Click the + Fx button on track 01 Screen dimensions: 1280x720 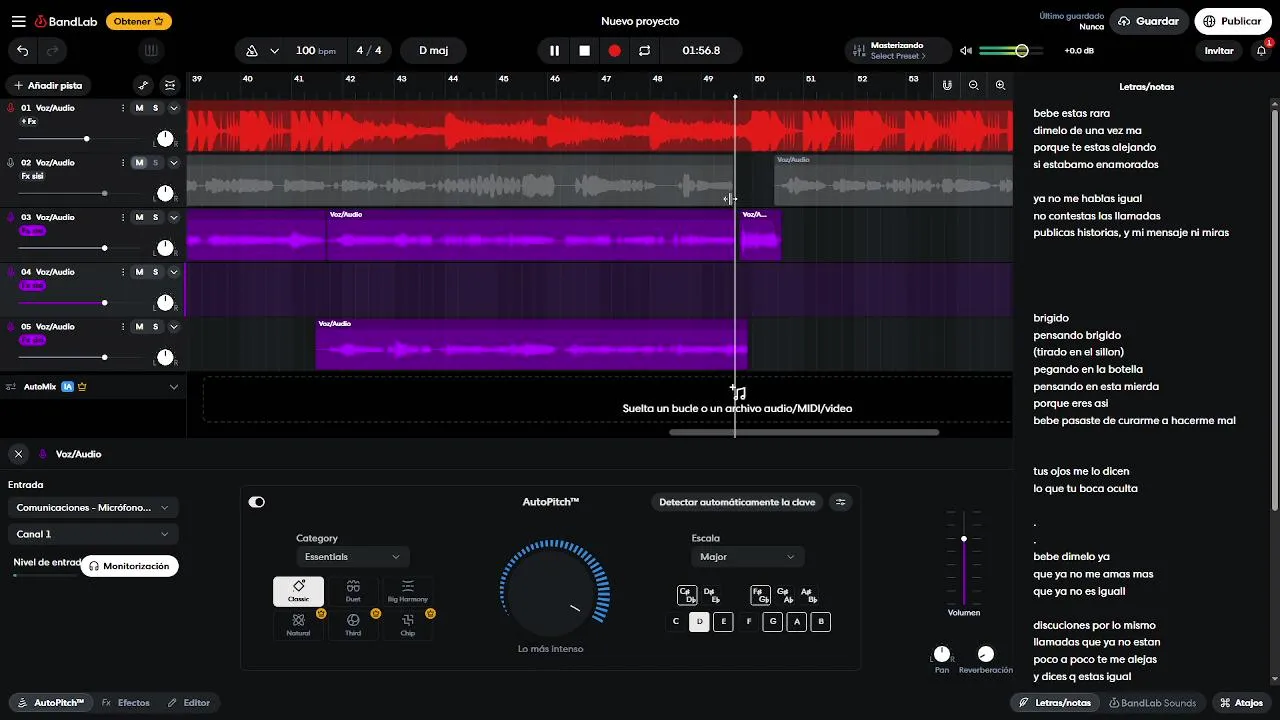(29, 121)
